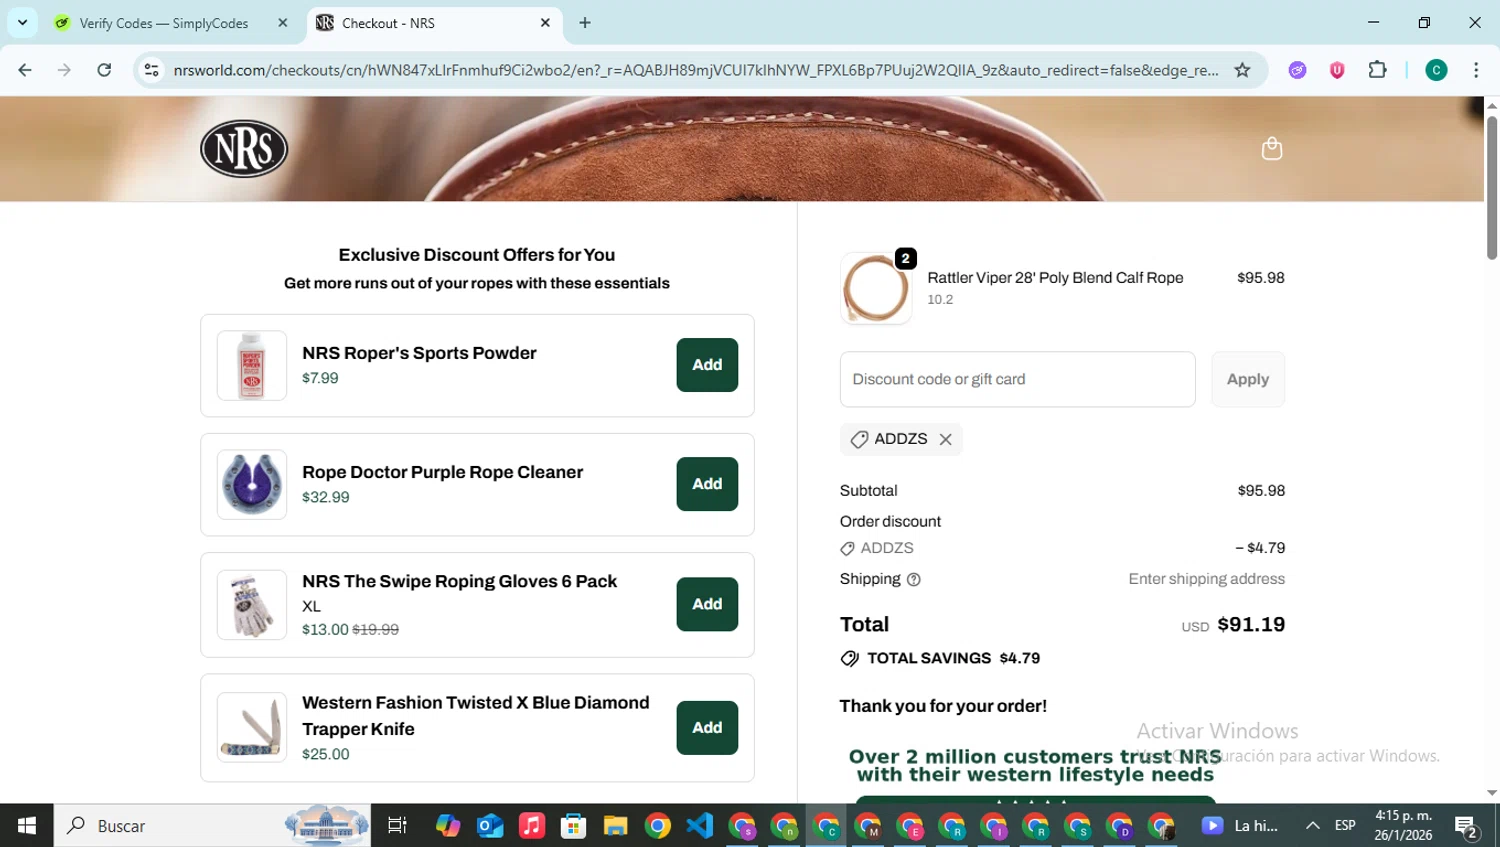Click the NRS Roper's Sports Powder title

[x=419, y=353]
